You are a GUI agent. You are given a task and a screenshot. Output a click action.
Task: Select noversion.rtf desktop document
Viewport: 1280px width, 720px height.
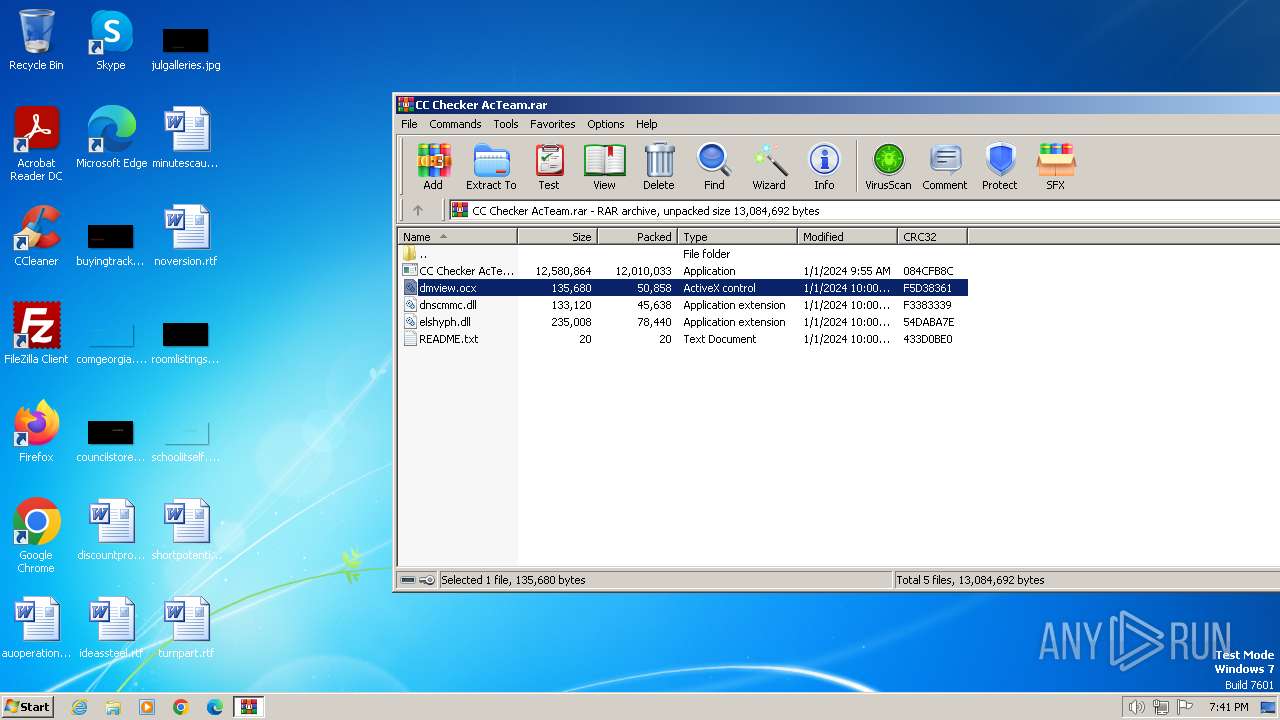tap(186, 236)
